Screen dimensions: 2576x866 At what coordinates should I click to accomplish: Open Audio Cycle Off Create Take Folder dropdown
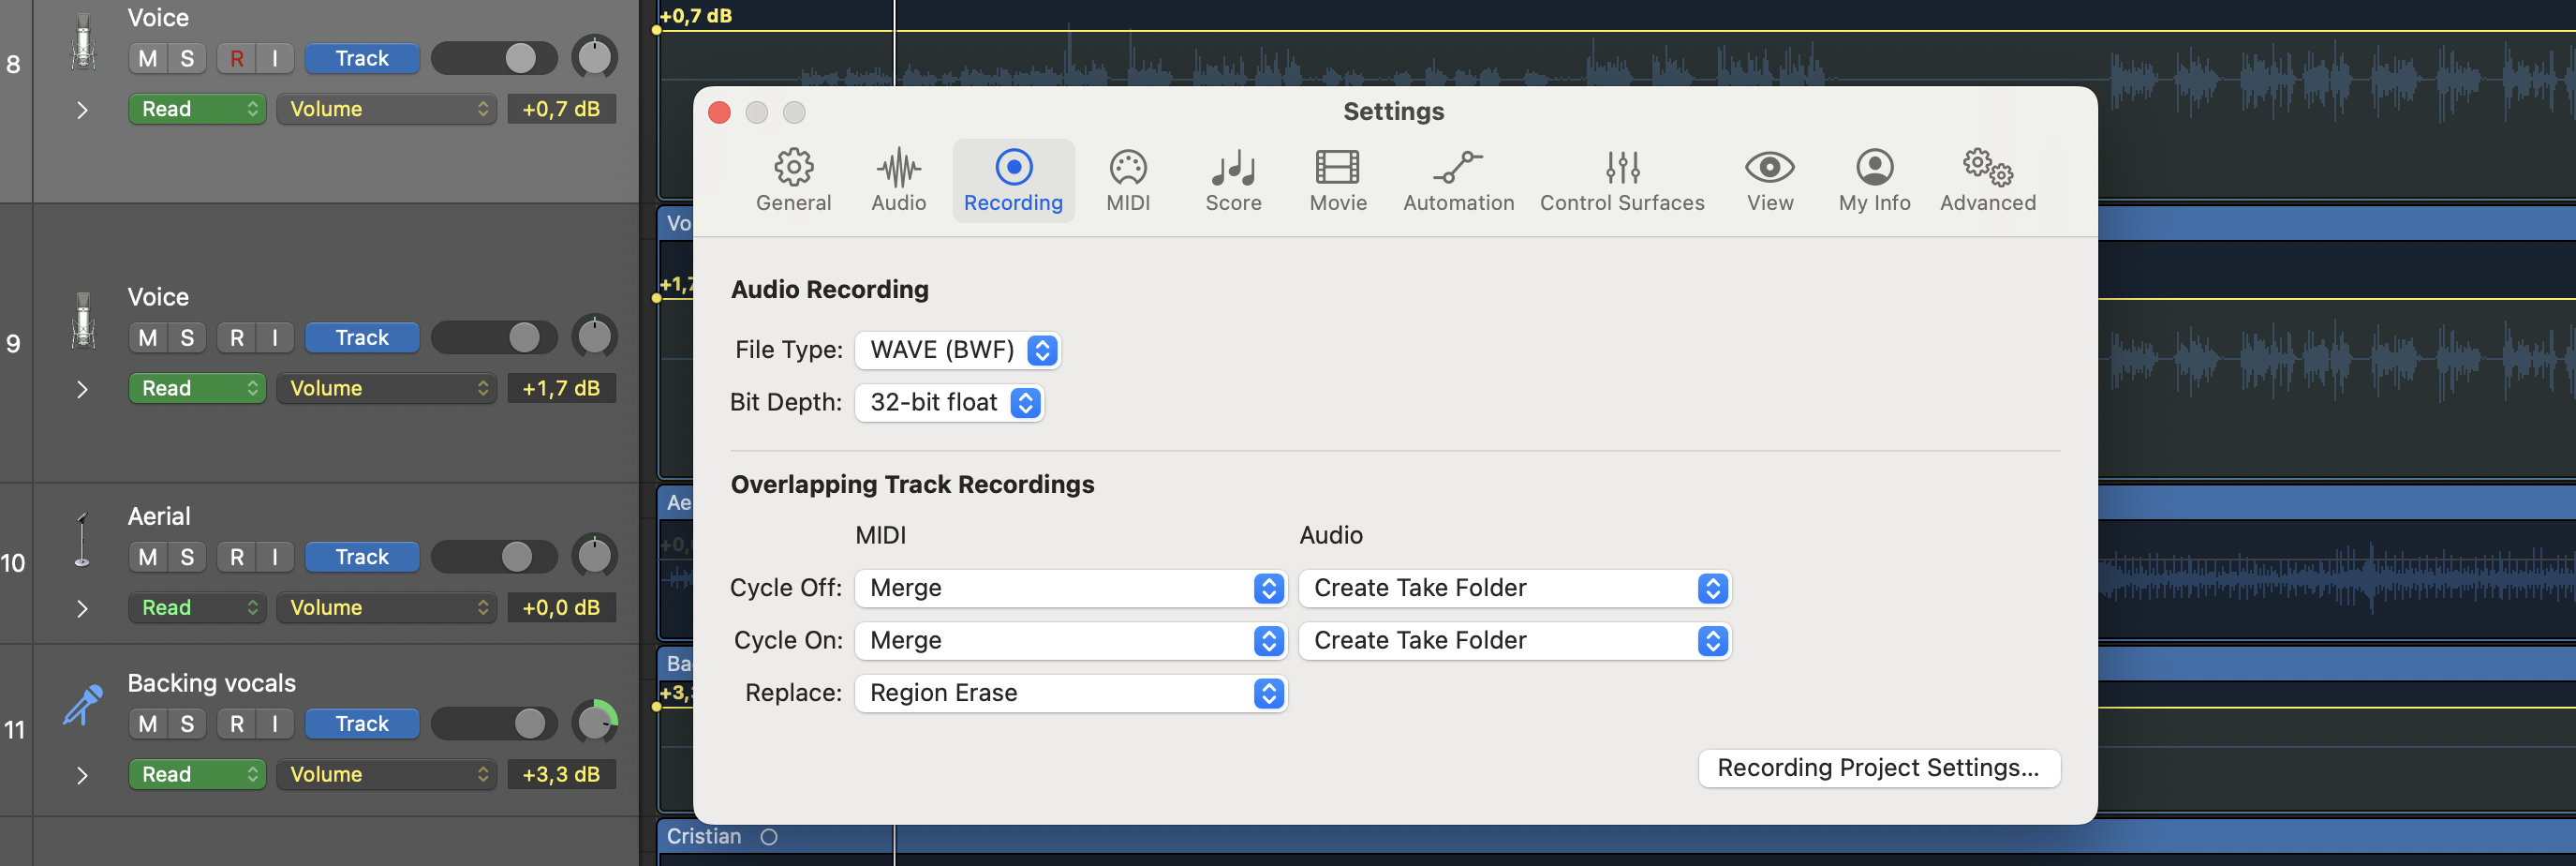click(x=1515, y=588)
